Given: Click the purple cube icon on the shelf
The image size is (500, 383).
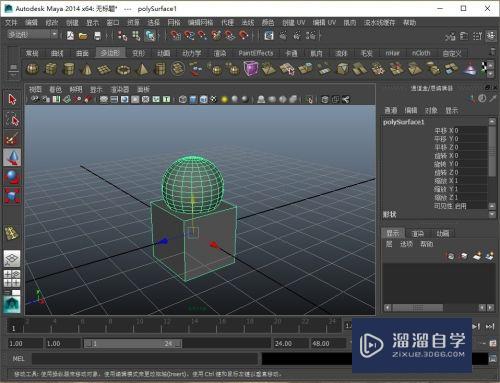Looking at the screenshot, I should 251,69.
